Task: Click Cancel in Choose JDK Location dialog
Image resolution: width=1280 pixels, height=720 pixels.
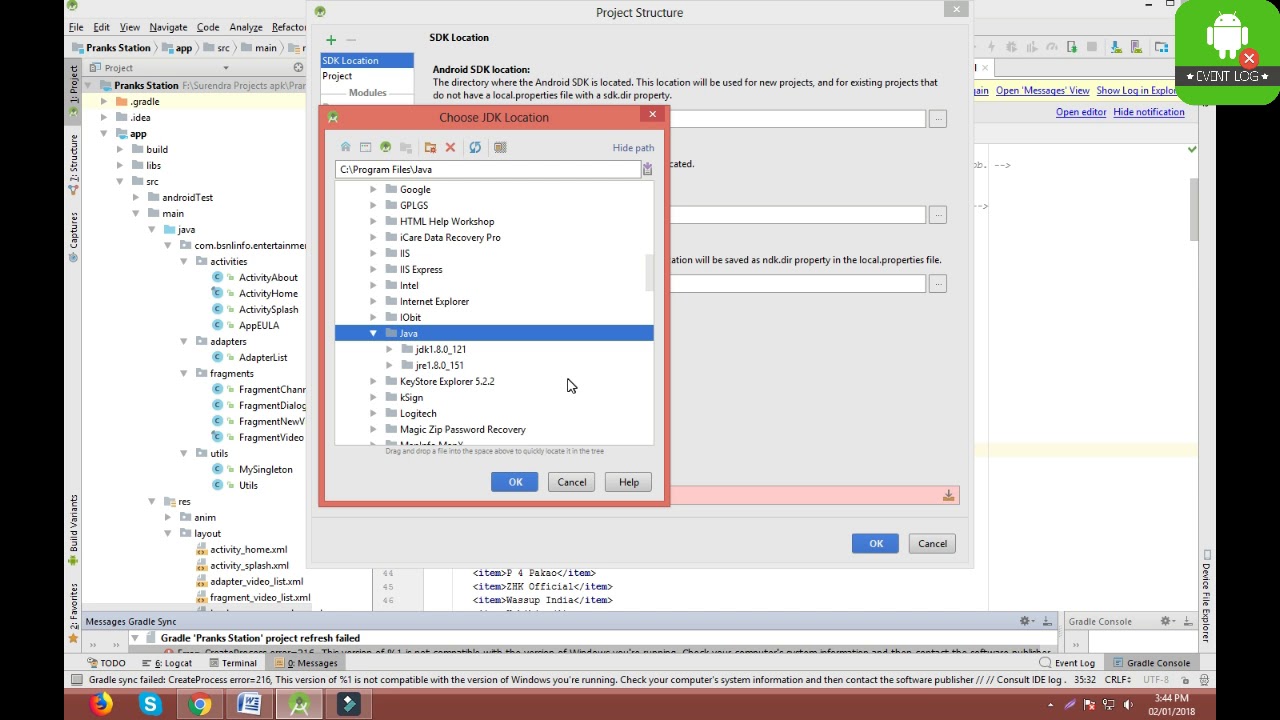Action: pyautogui.click(x=572, y=482)
